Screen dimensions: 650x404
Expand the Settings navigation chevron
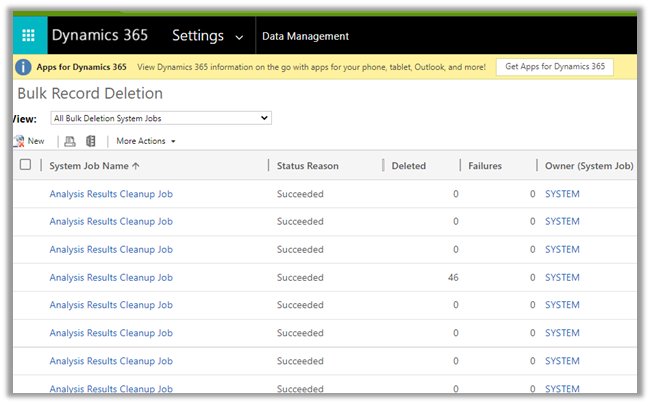coord(239,37)
